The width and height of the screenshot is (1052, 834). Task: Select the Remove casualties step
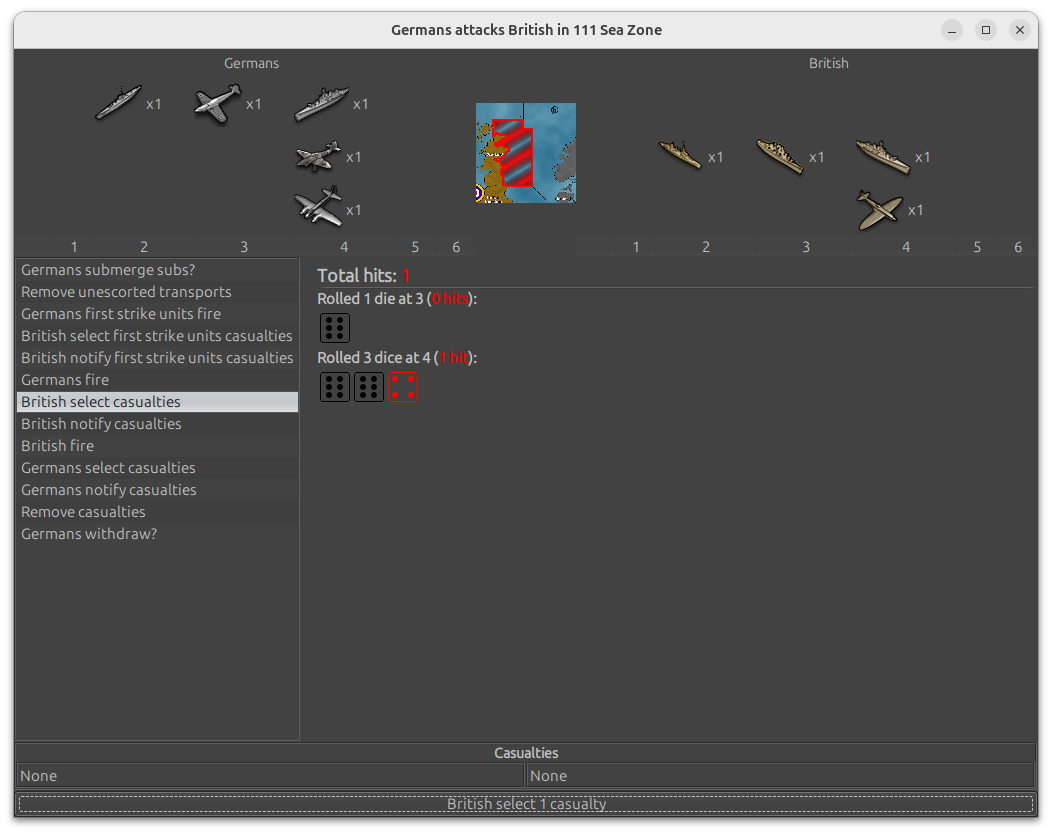[83, 512]
